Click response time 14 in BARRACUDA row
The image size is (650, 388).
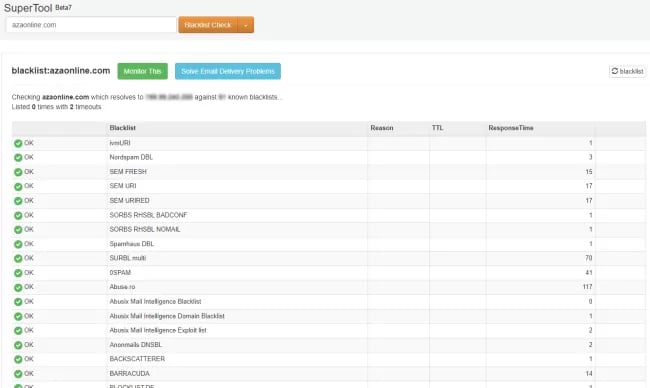pos(589,373)
